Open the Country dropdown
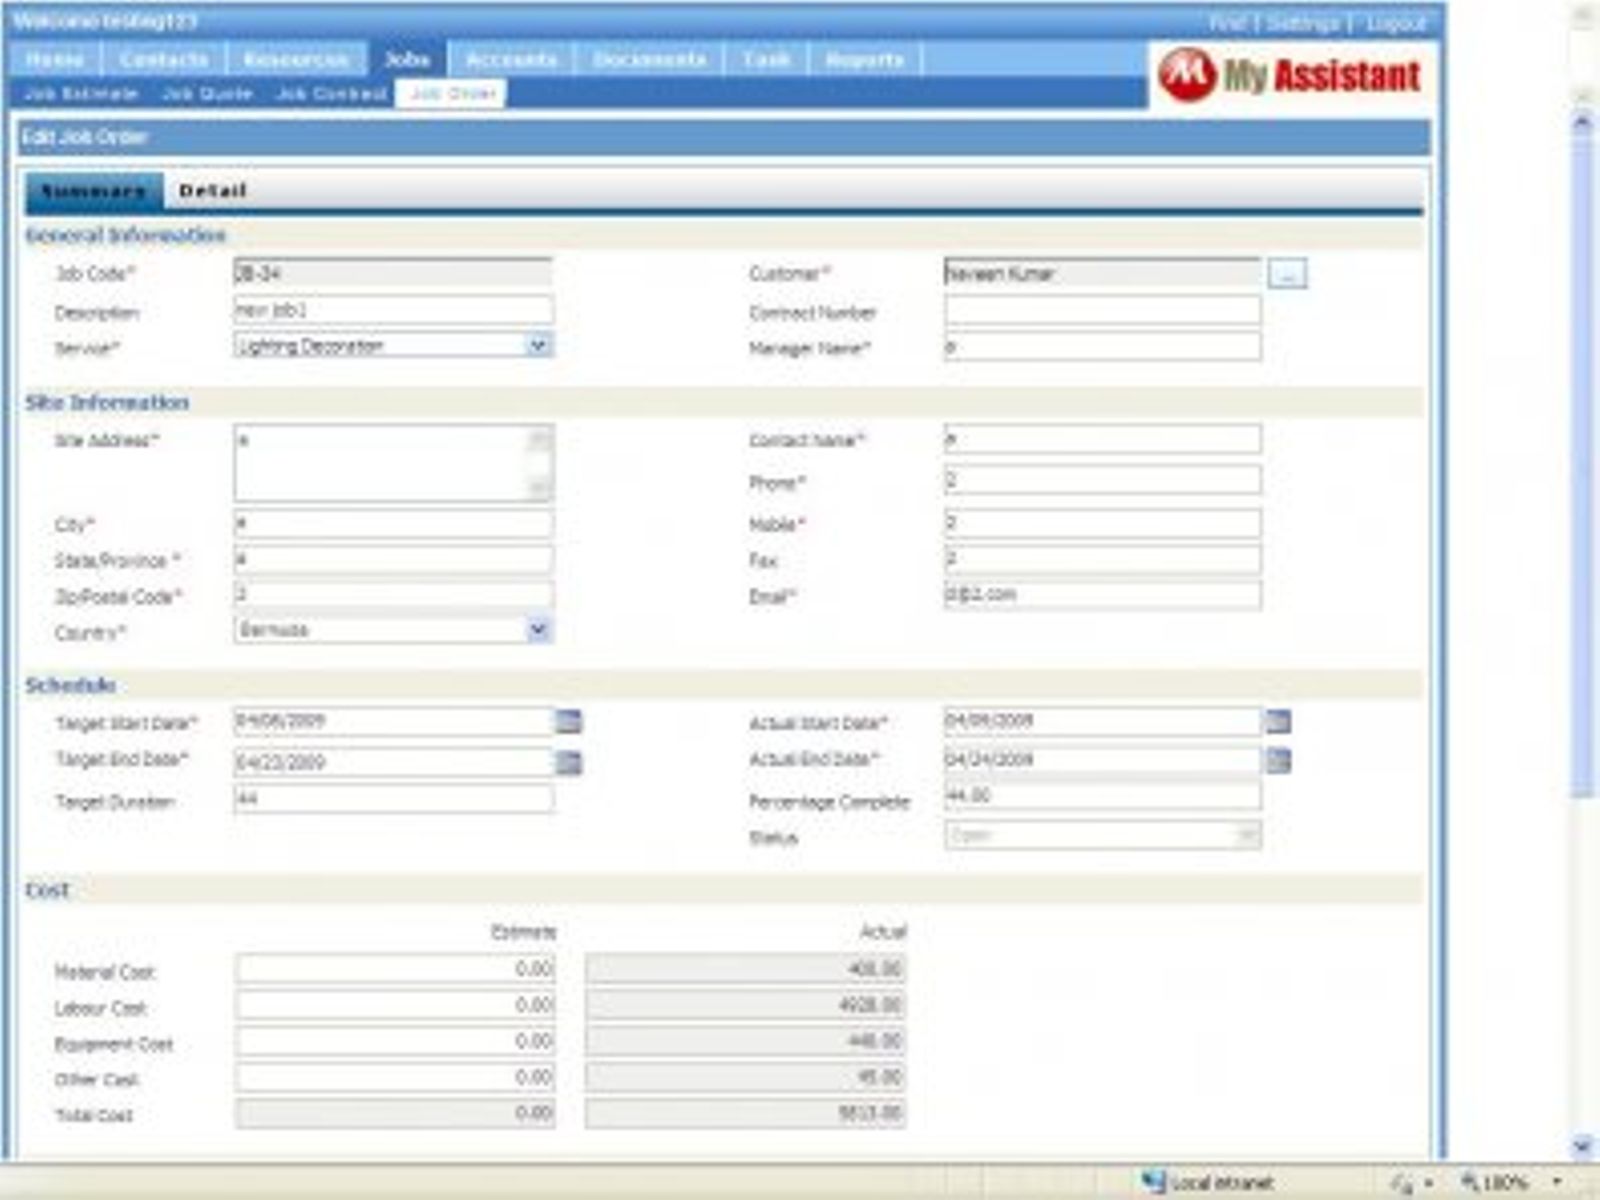This screenshot has width=1600, height=1200. [x=538, y=630]
